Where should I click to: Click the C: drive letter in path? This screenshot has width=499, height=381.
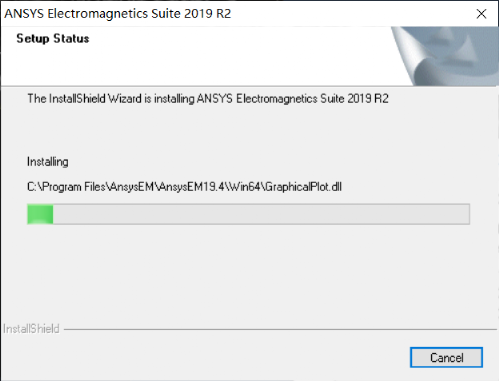(x=32, y=187)
